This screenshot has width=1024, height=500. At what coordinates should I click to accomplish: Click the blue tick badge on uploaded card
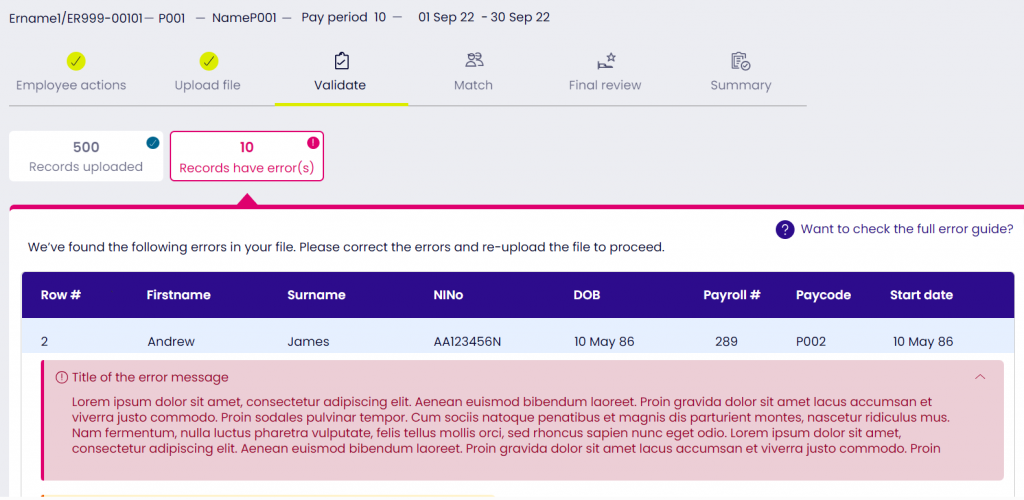tap(153, 142)
